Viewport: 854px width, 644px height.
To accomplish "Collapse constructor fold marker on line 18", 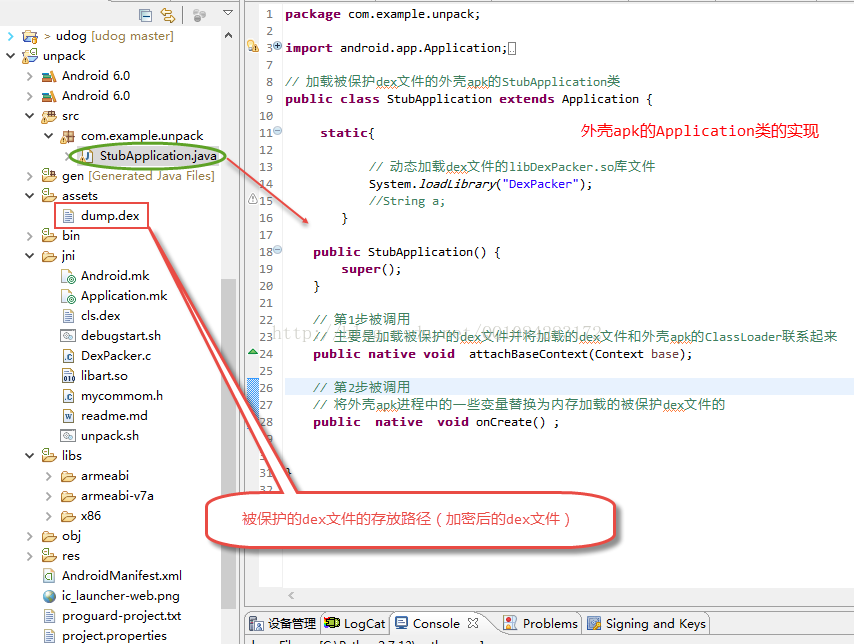I will click(x=277, y=250).
